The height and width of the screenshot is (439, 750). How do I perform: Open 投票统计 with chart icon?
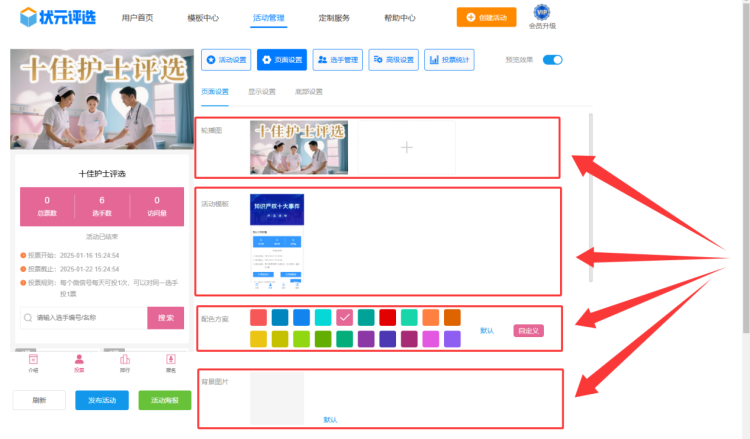point(449,60)
